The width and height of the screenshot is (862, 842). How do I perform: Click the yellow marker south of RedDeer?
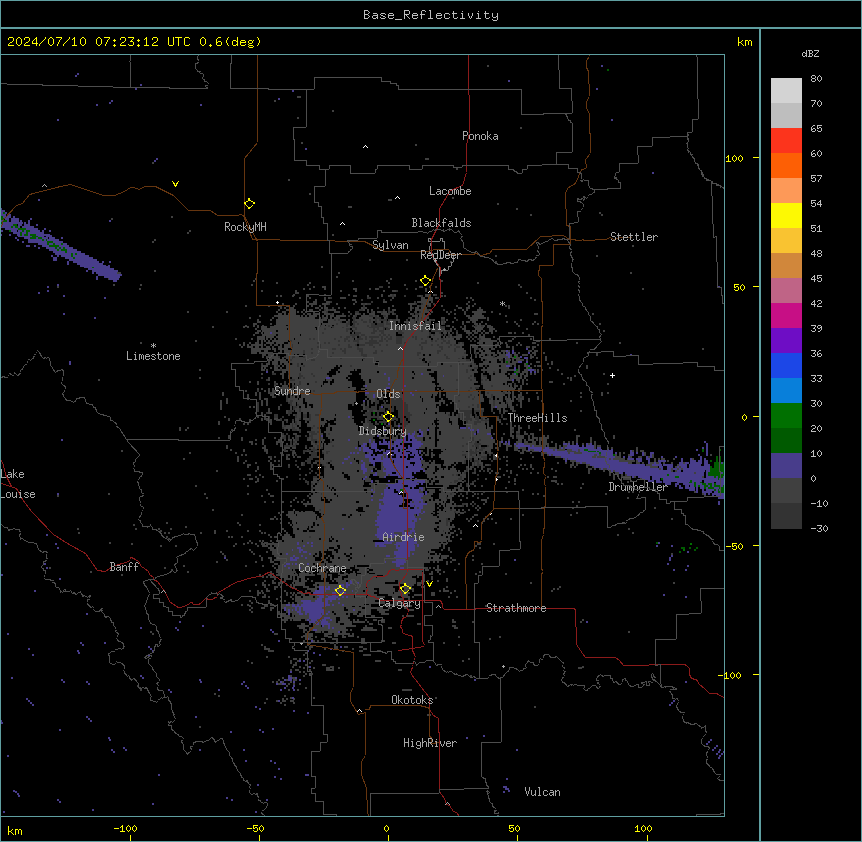pos(426,281)
